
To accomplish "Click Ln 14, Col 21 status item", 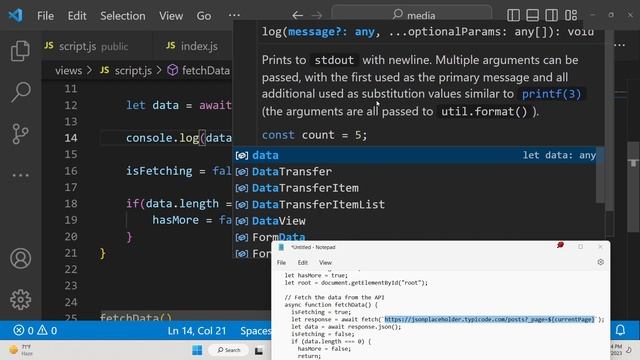I will [x=197, y=331].
